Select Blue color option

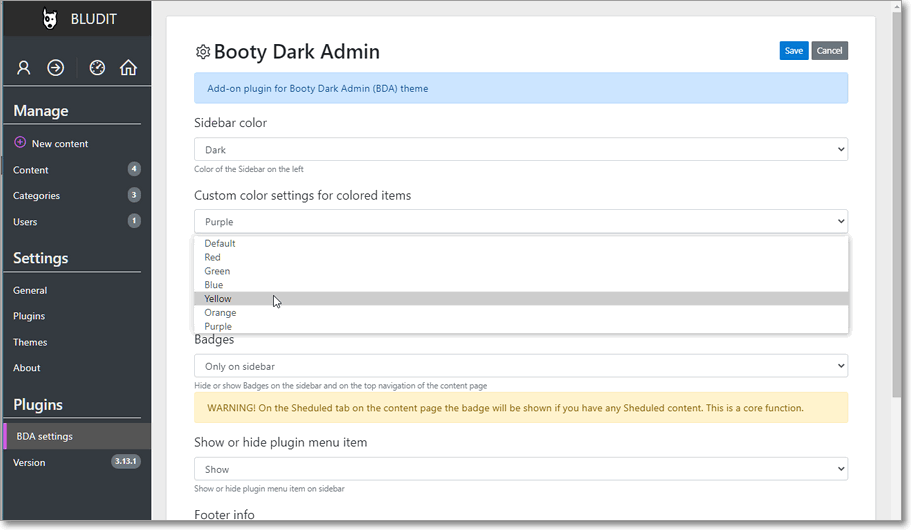[521, 285]
